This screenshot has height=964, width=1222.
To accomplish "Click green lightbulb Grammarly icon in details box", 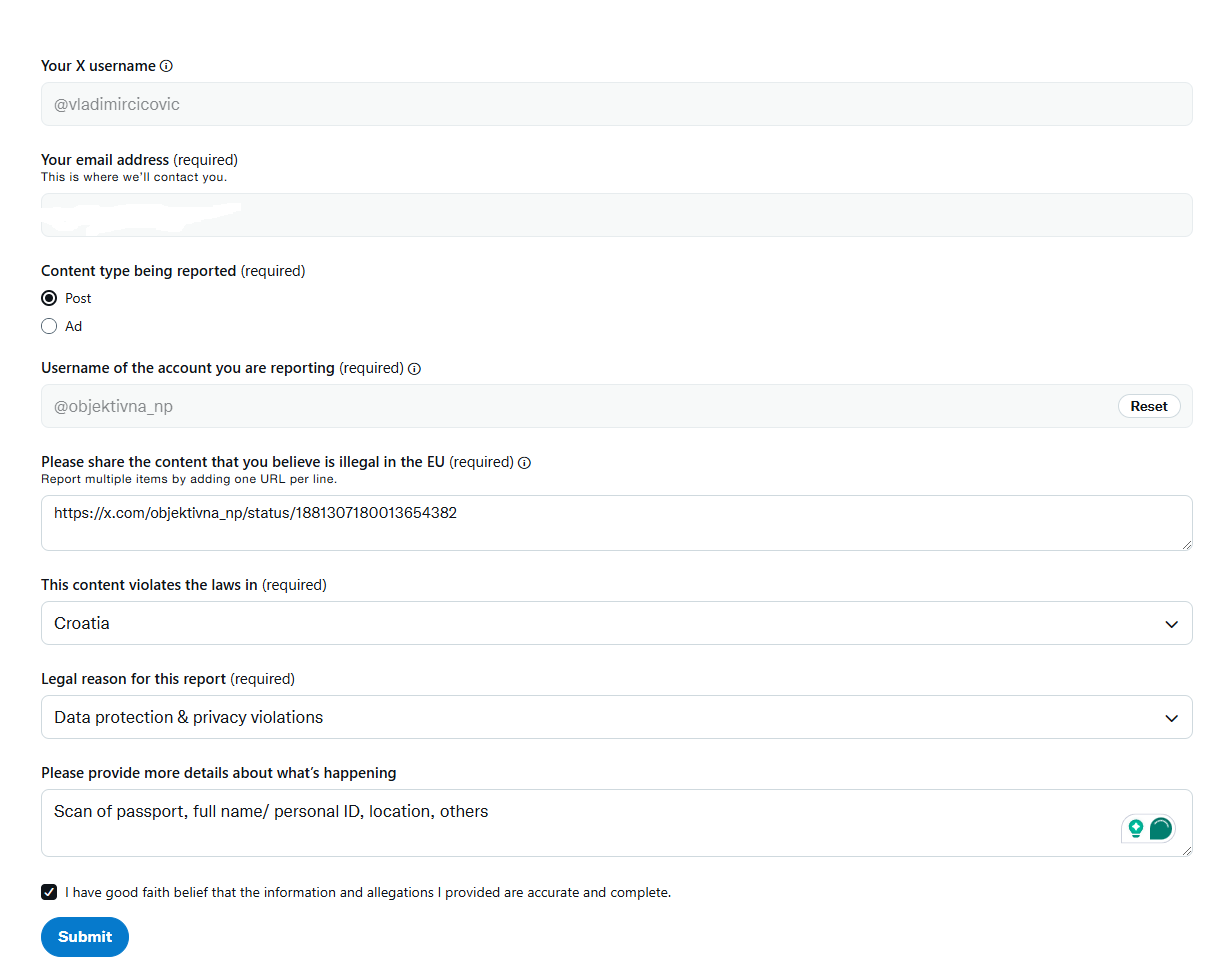I will coord(1136,828).
